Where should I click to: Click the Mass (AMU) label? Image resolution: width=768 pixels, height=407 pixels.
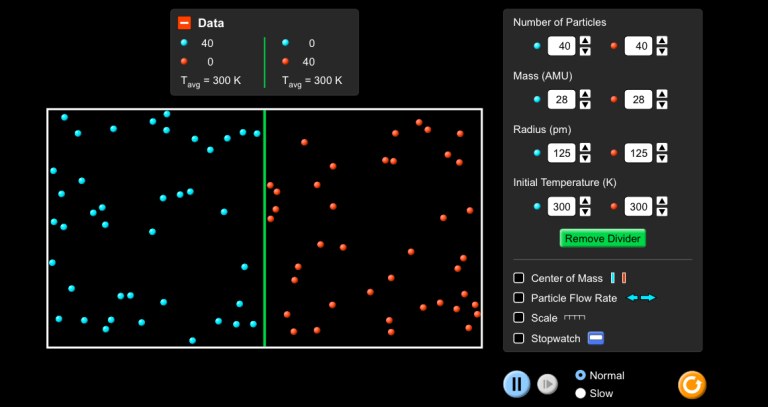[543, 76]
